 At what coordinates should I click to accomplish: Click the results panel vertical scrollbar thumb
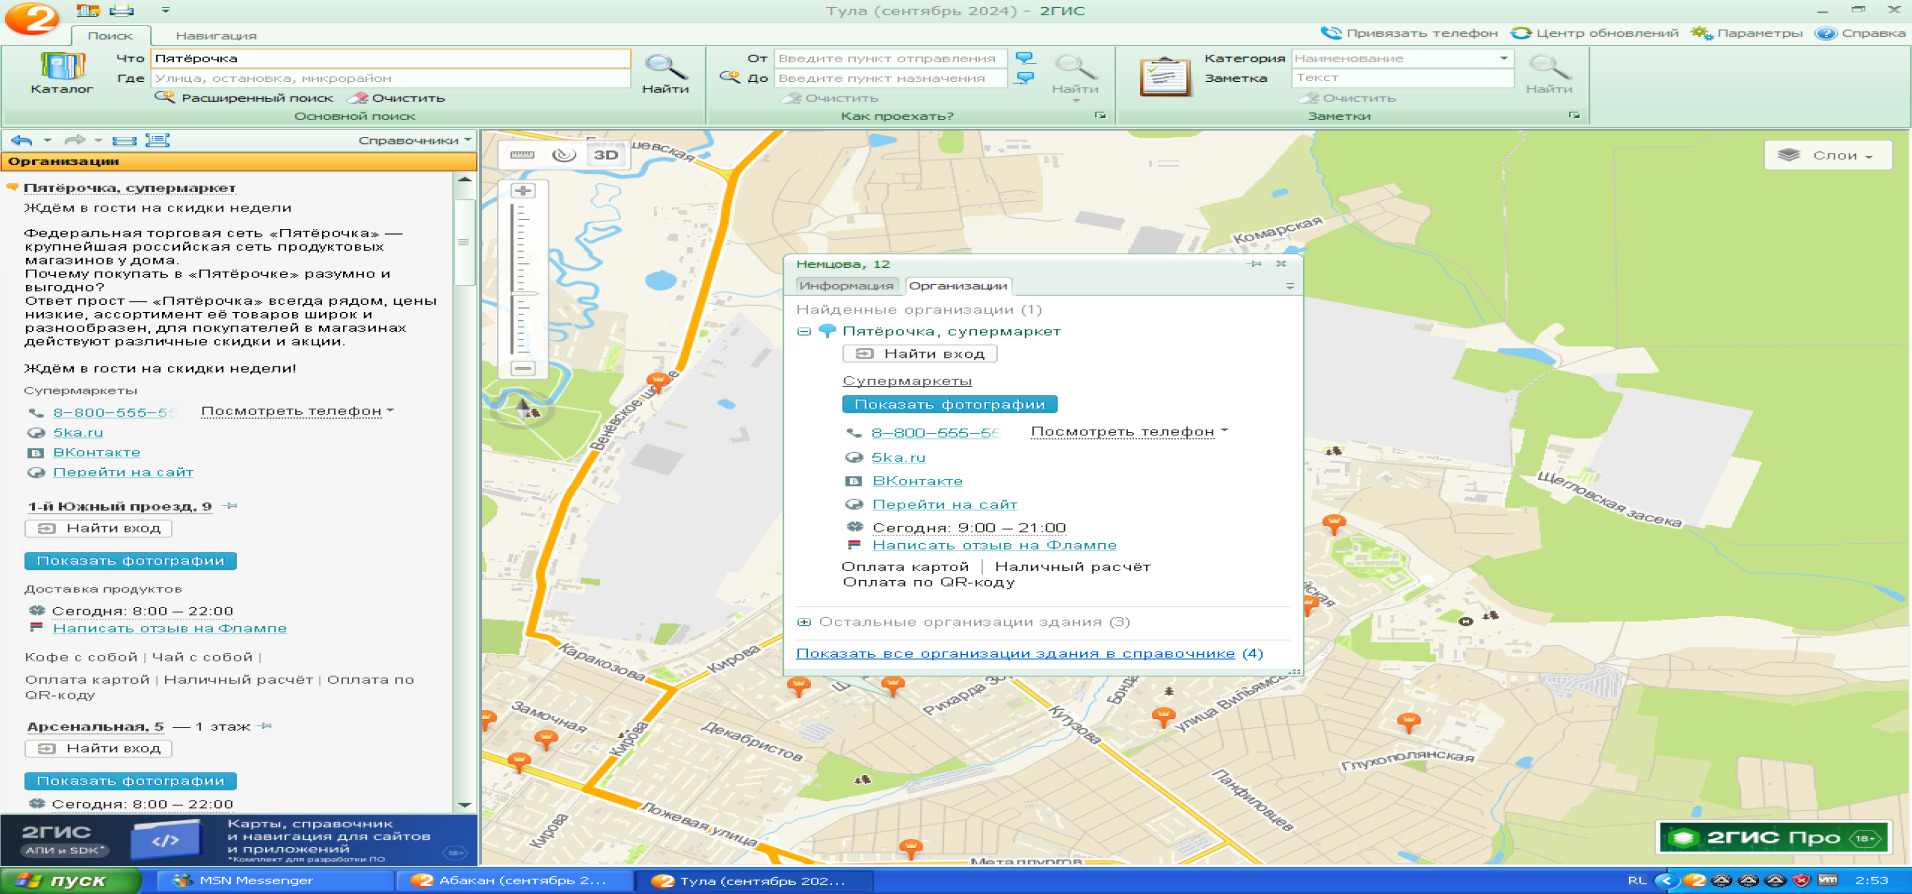(x=464, y=242)
